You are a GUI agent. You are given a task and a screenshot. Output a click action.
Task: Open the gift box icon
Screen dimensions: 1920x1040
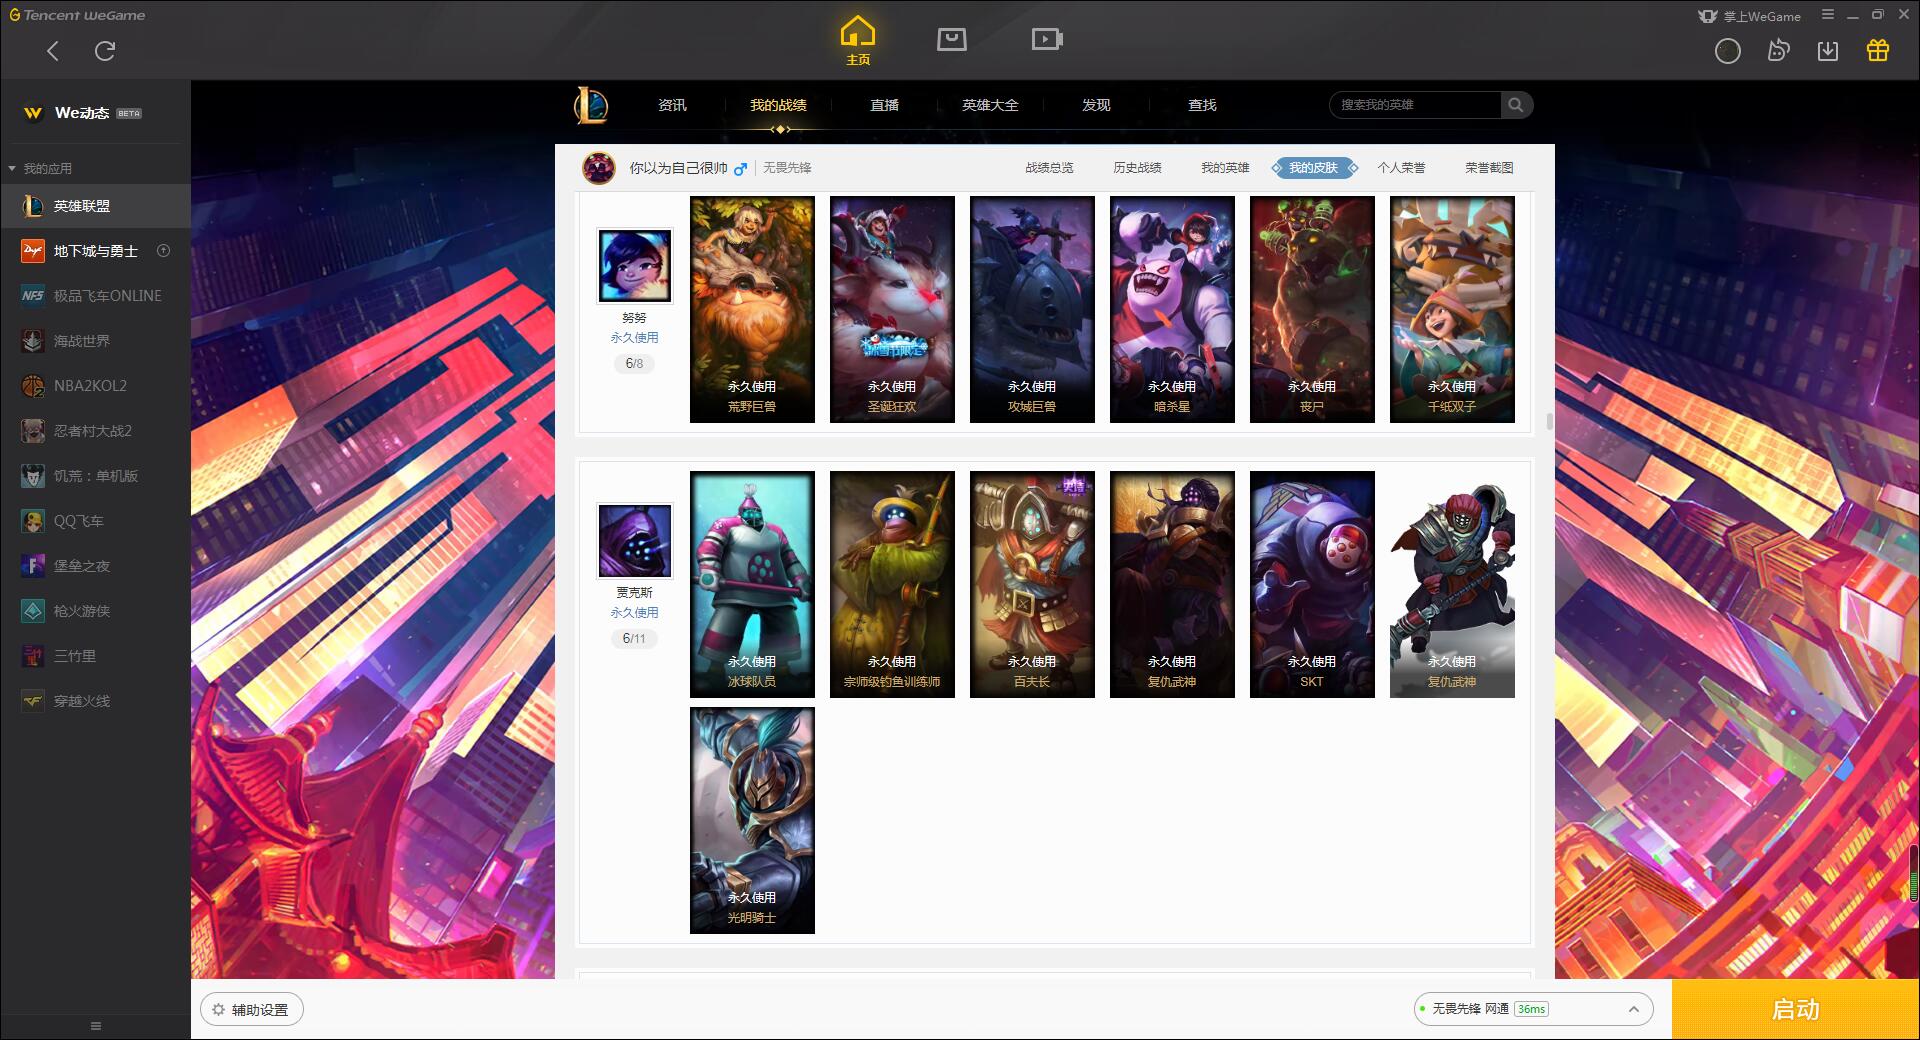point(1878,51)
